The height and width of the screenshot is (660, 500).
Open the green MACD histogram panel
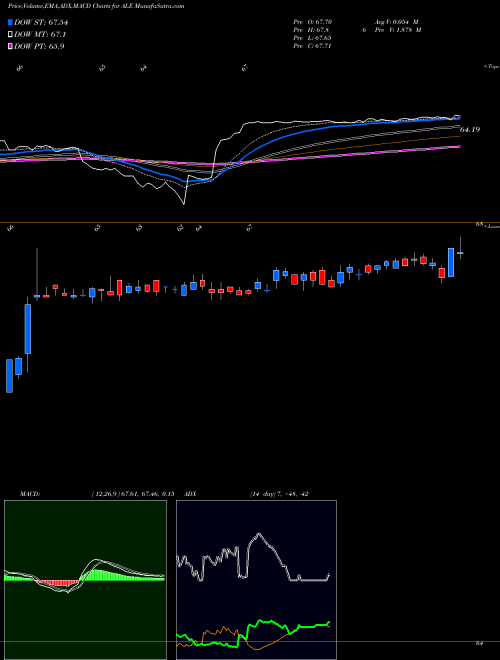click(85, 580)
